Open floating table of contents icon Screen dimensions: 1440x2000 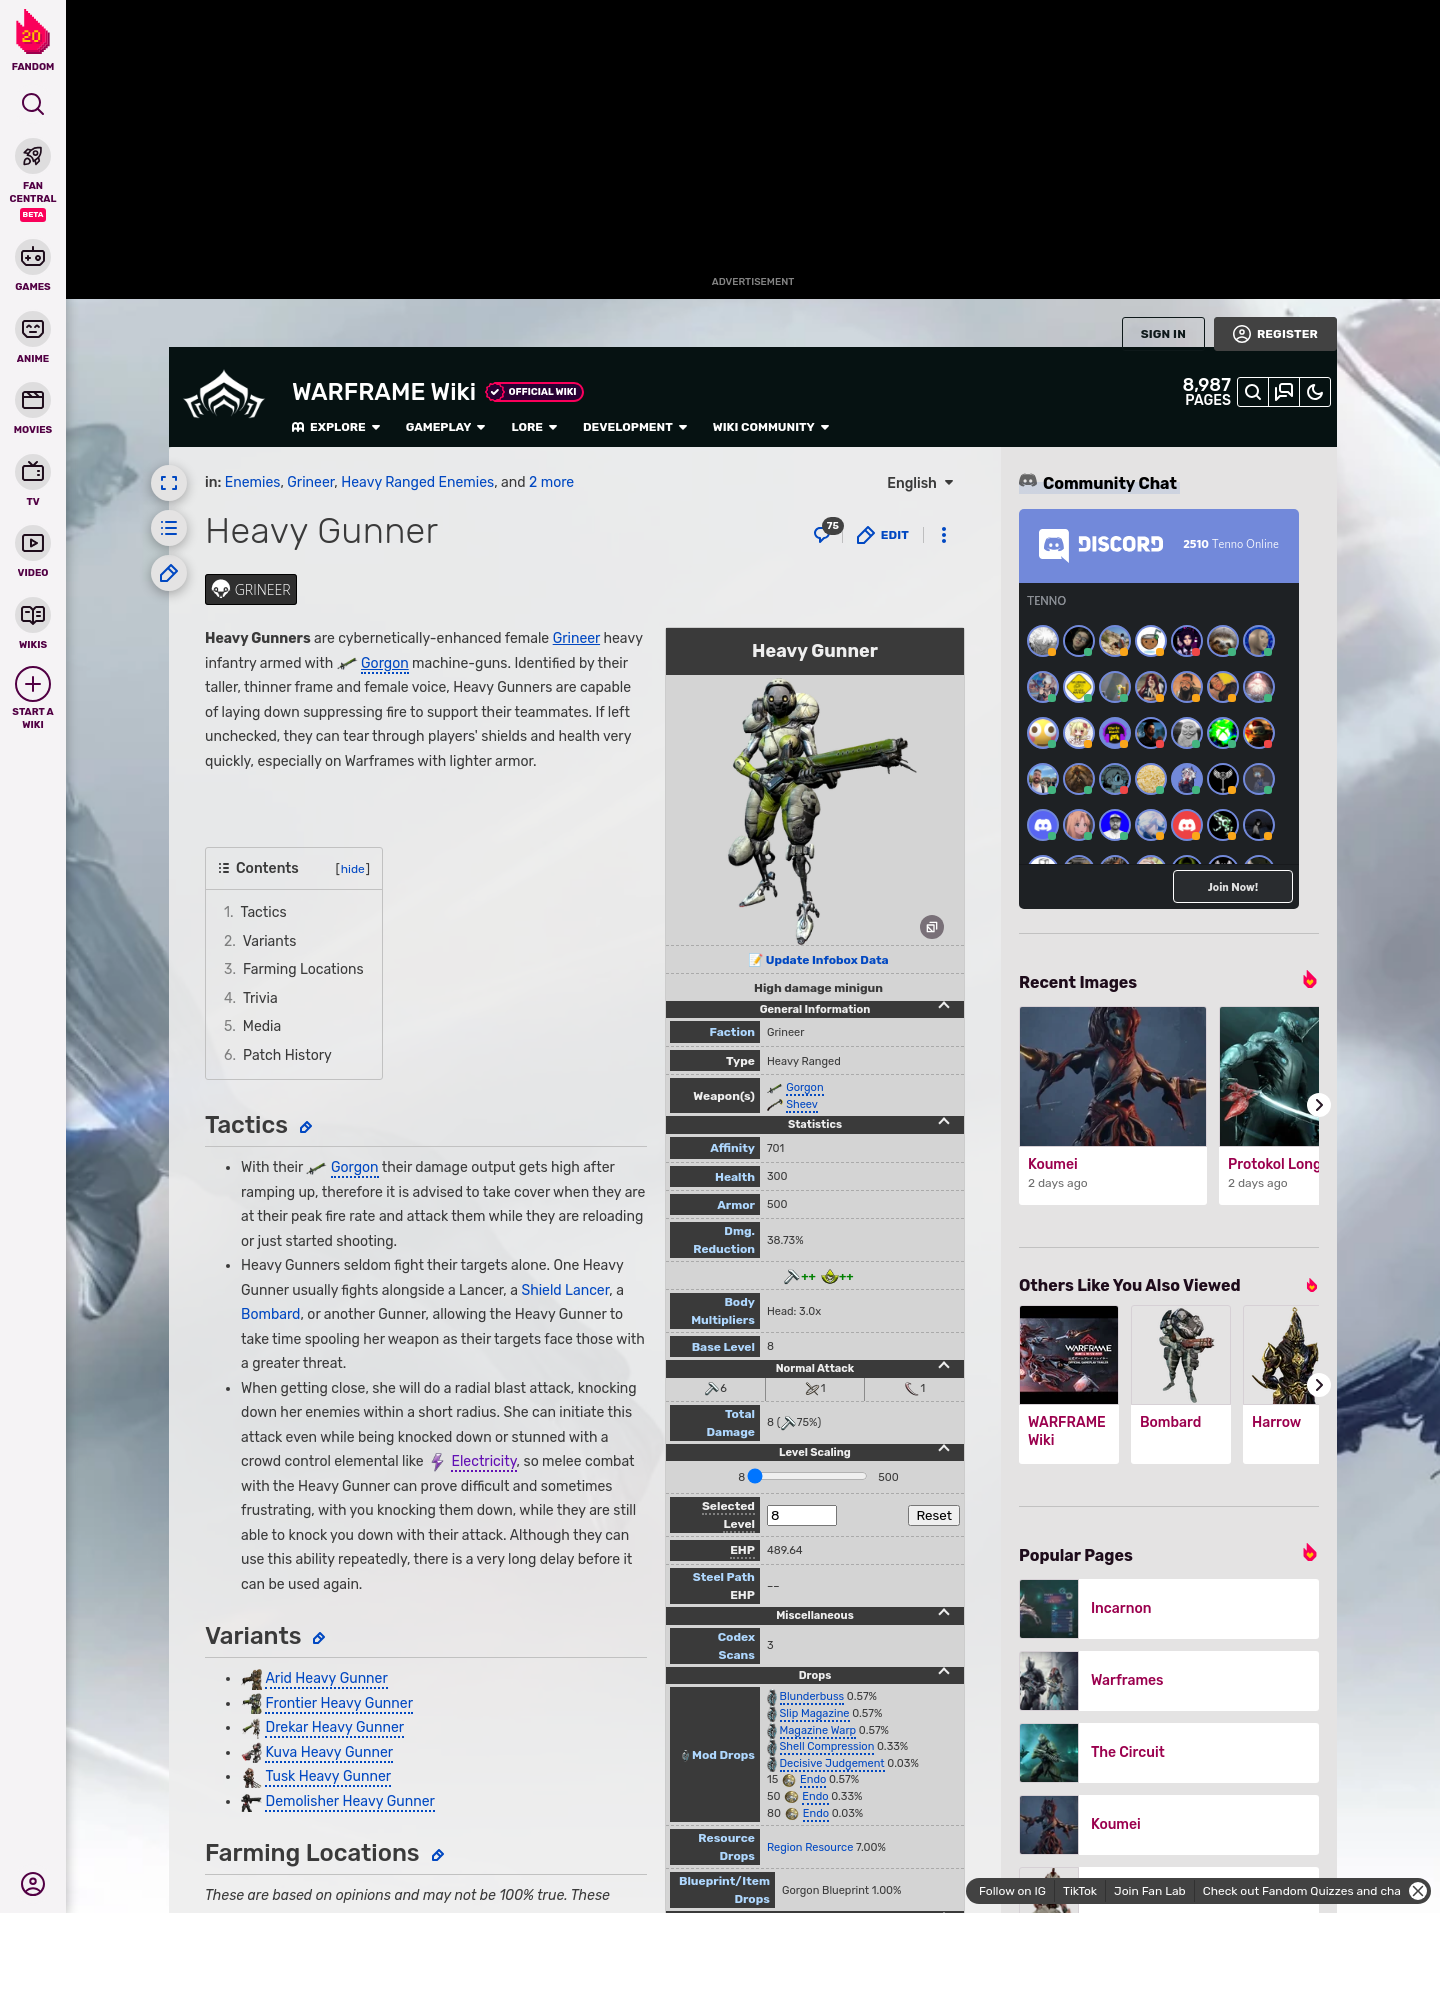169,528
